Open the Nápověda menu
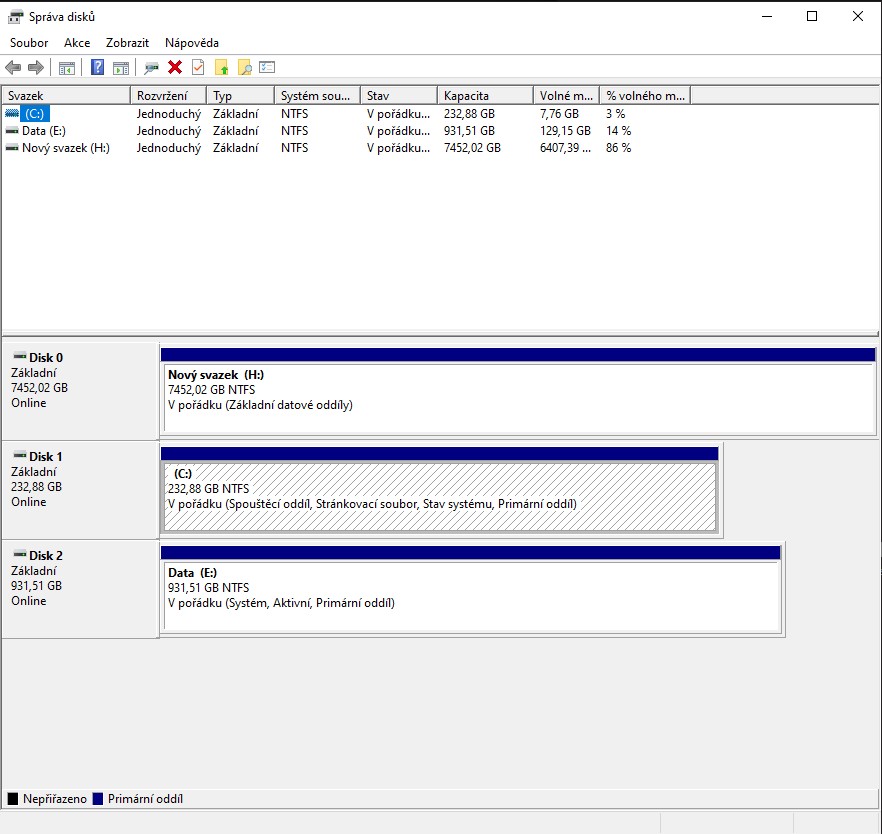Image resolution: width=882 pixels, height=834 pixels. (x=191, y=43)
